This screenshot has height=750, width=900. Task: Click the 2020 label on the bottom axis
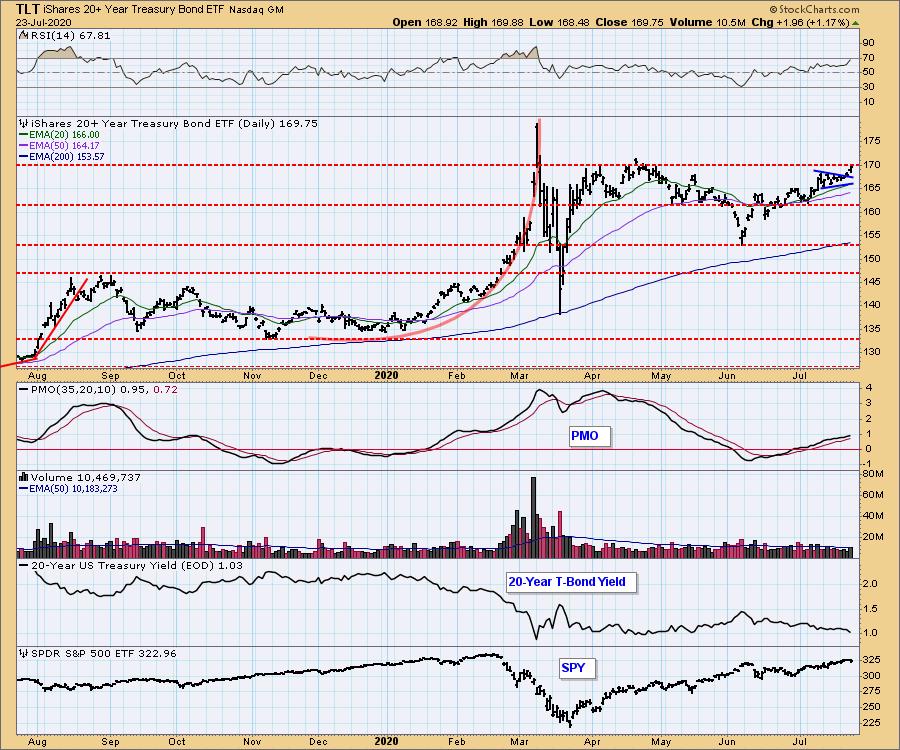point(386,741)
